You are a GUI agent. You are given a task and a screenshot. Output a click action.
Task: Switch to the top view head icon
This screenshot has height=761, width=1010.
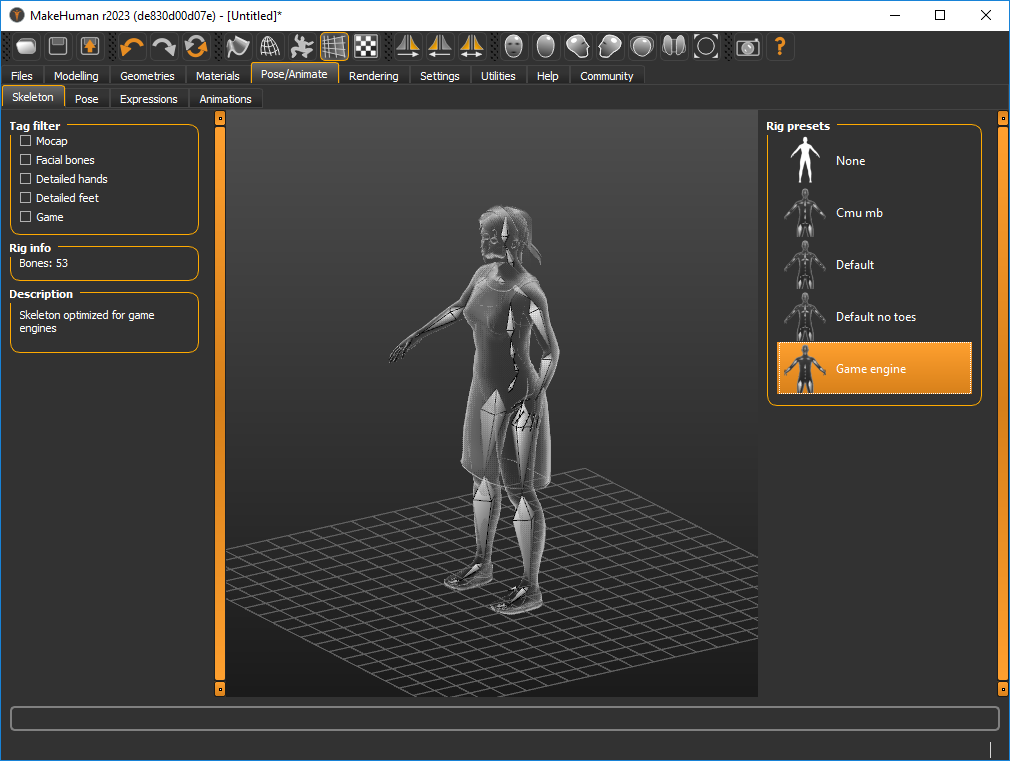642,46
